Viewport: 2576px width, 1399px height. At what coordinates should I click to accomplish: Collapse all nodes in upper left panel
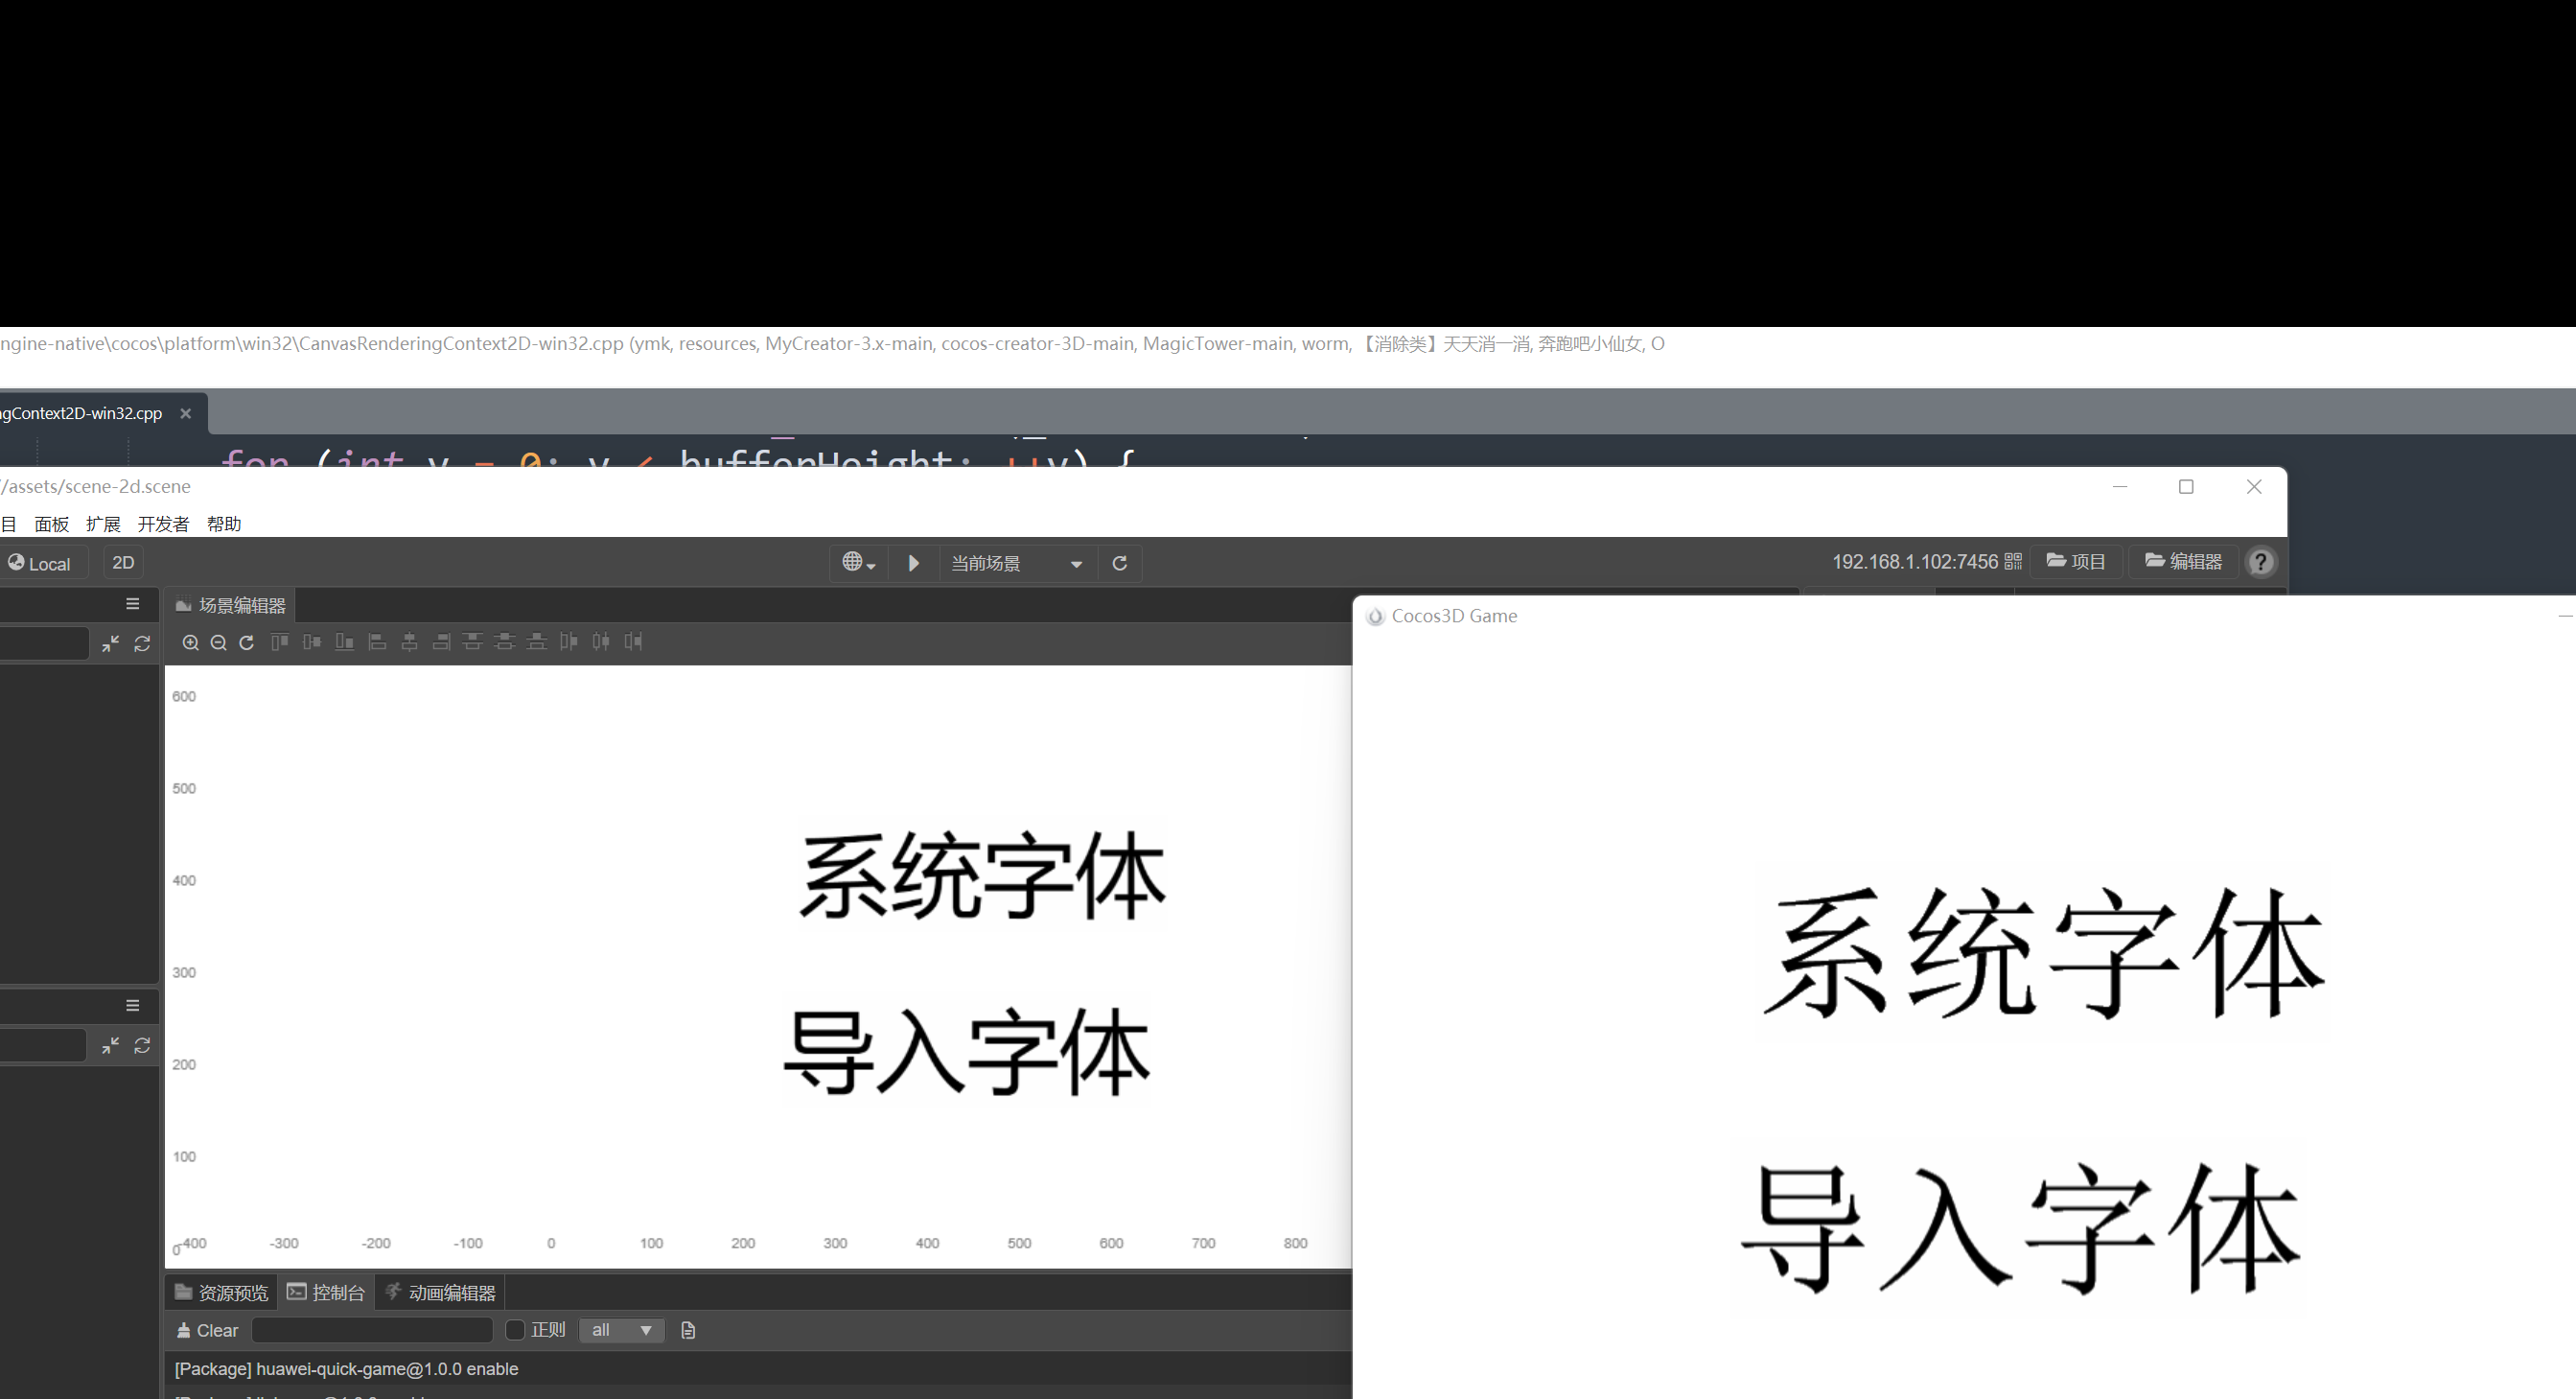111,644
